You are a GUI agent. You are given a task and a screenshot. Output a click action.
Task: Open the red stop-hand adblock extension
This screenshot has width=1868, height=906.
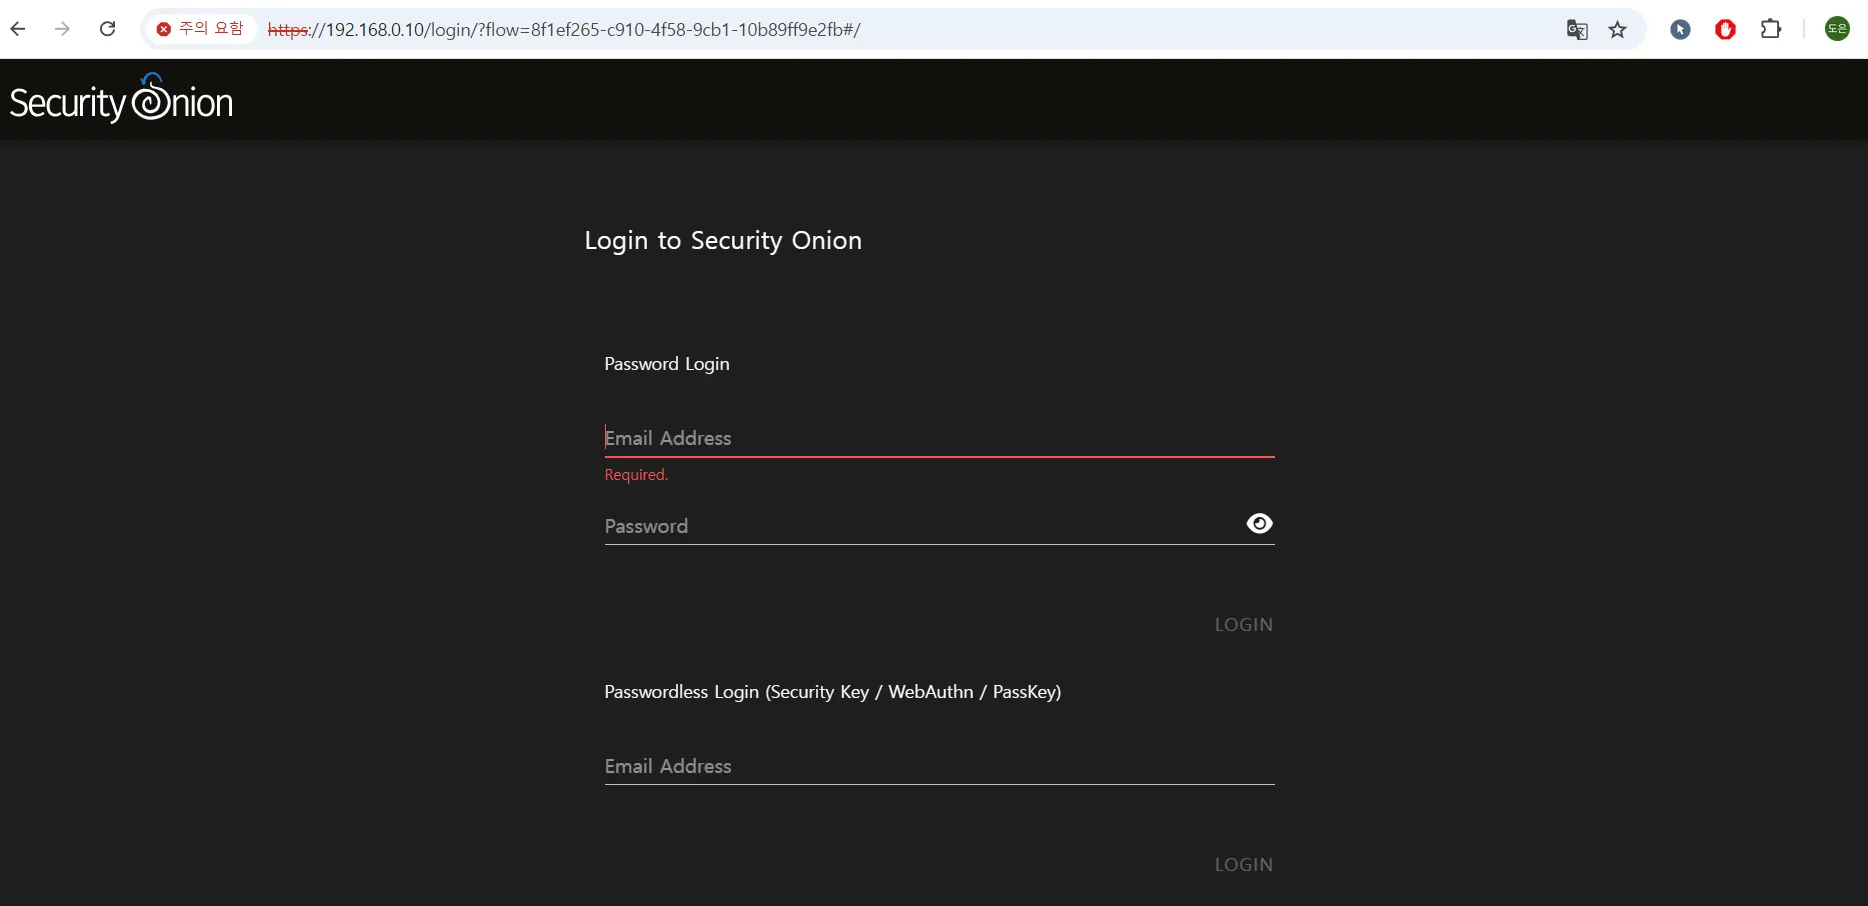(1725, 30)
